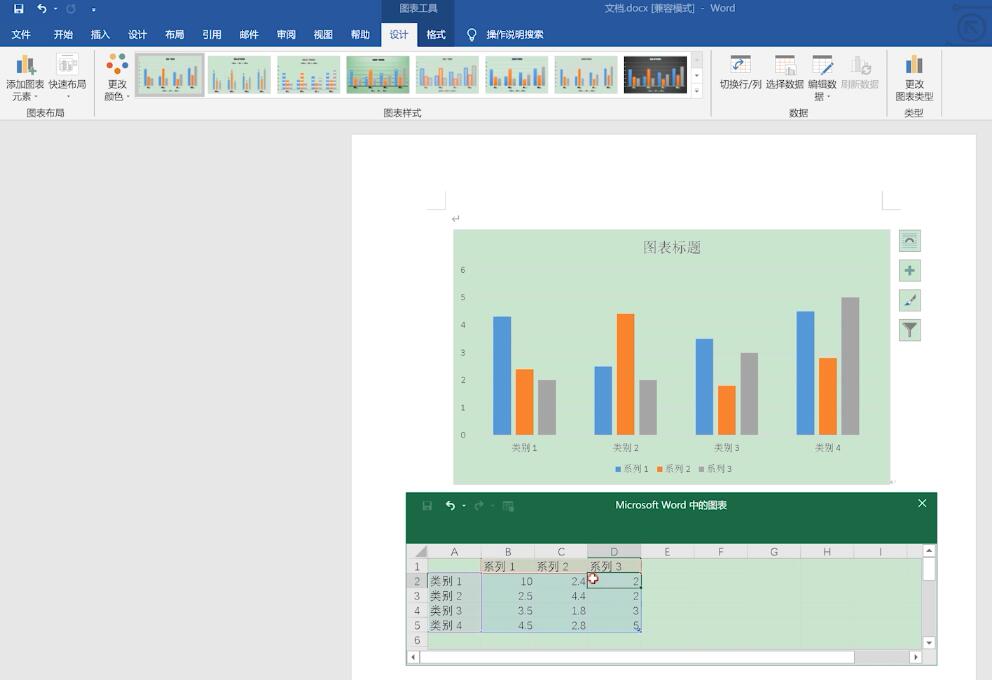
Task: Switch to chart tools 格式 tab
Action: tap(436, 35)
